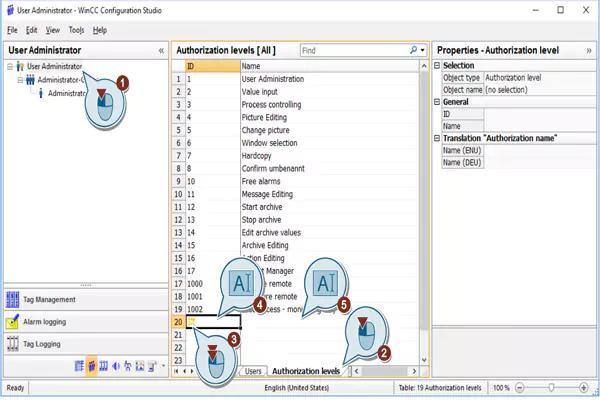600x400 pixels.
Task: Click highlighted User Administrator navigation bar icon
Action: coord(91,366)
